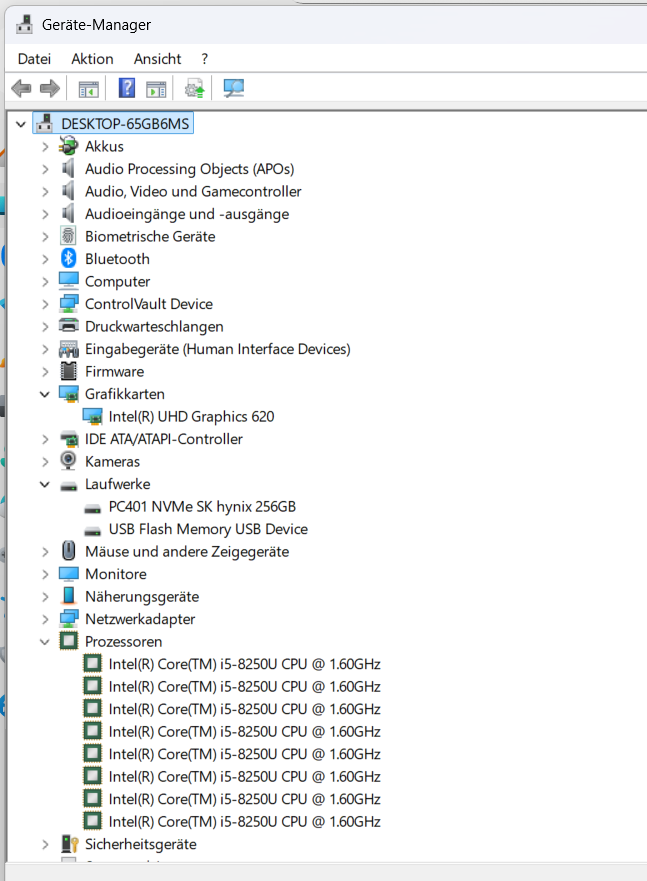Select USB Flash Memory USB Device
This screenshot has height=881, width=647.
[x=208, y=529]
